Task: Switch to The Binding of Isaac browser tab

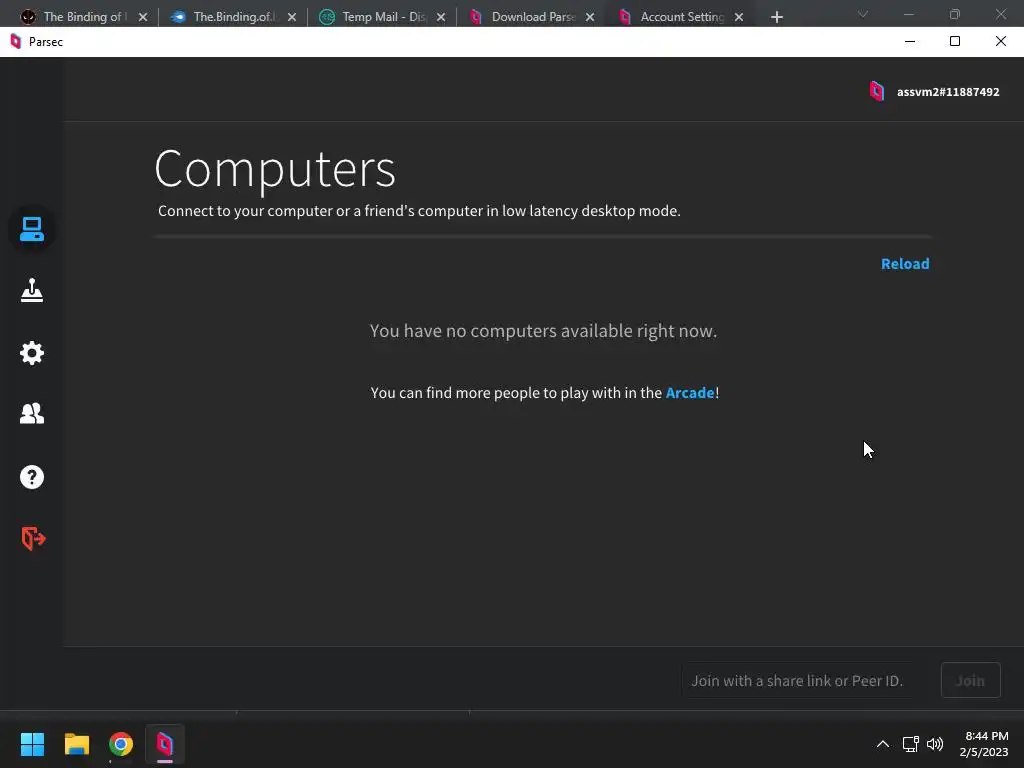Action: point(85,17)
